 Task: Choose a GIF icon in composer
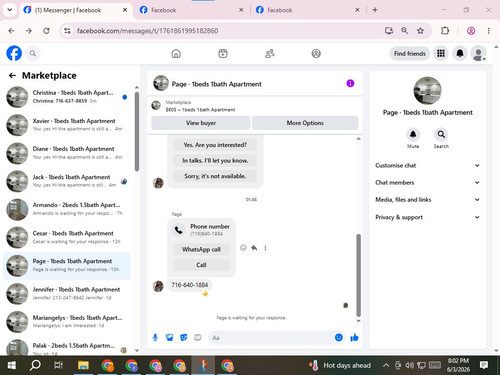(x=198, y=338)
